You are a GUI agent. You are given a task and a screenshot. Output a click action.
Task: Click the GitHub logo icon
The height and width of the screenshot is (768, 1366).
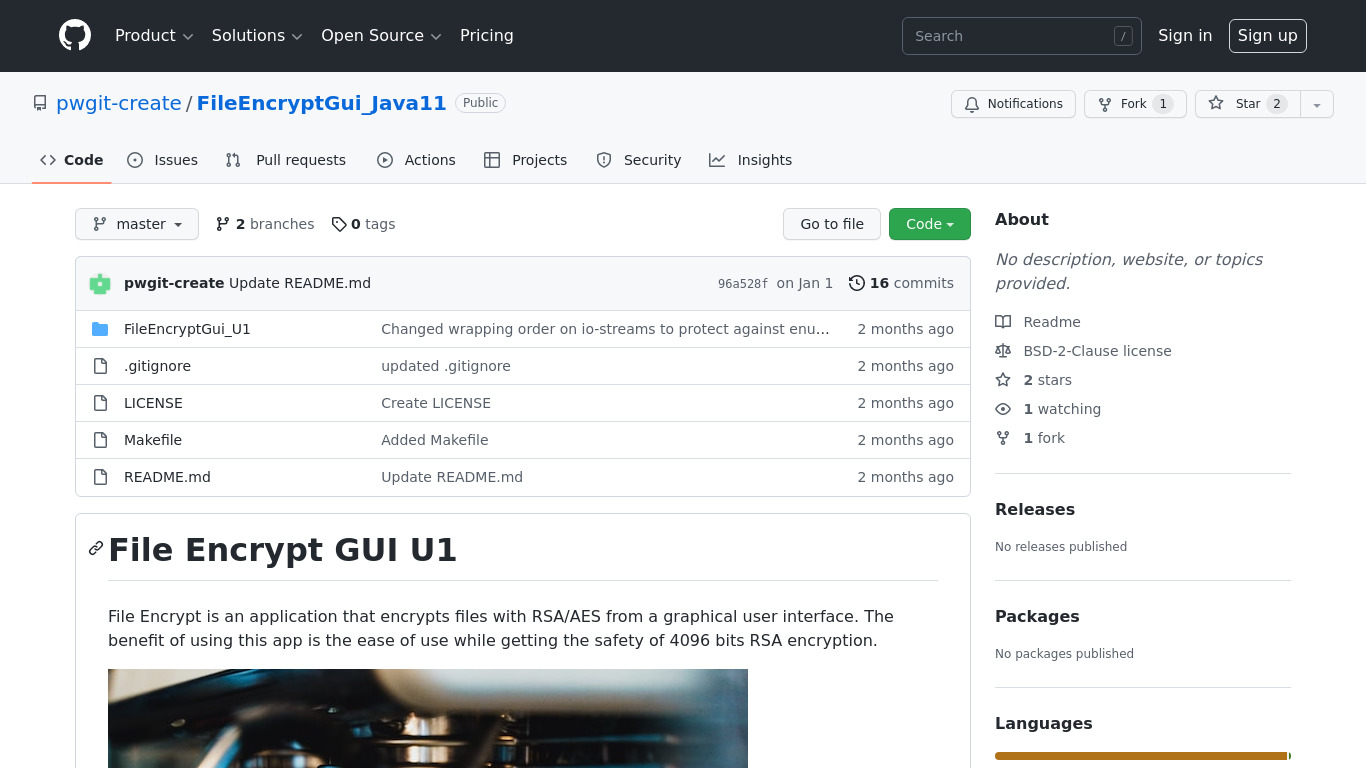[75, 35]
